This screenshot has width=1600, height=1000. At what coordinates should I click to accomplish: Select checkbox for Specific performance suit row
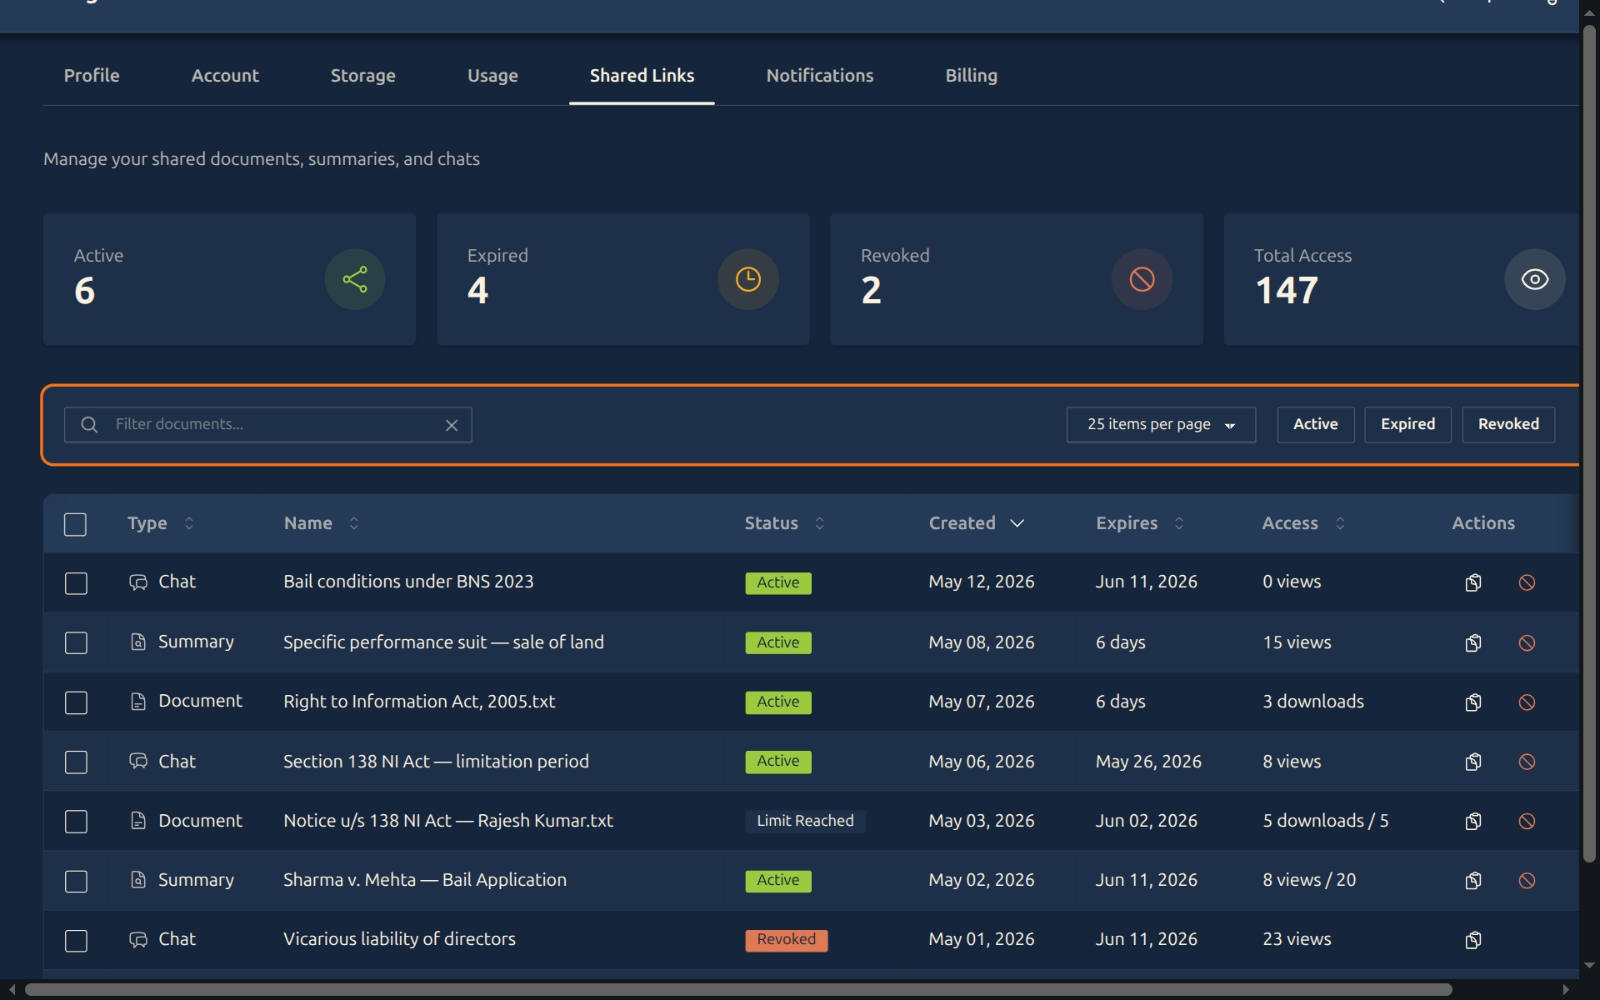coord(76,643)
